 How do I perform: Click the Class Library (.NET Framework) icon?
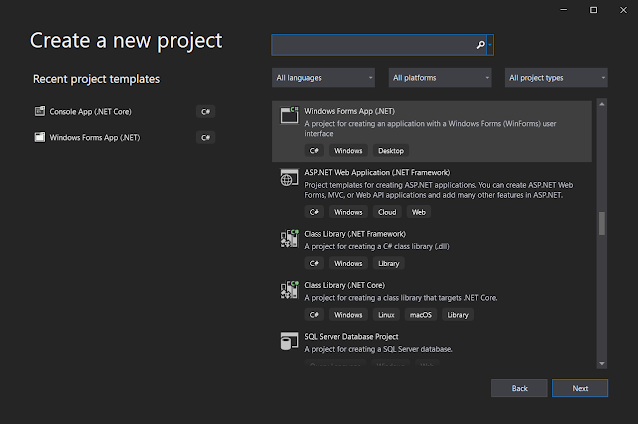point(290,238)
